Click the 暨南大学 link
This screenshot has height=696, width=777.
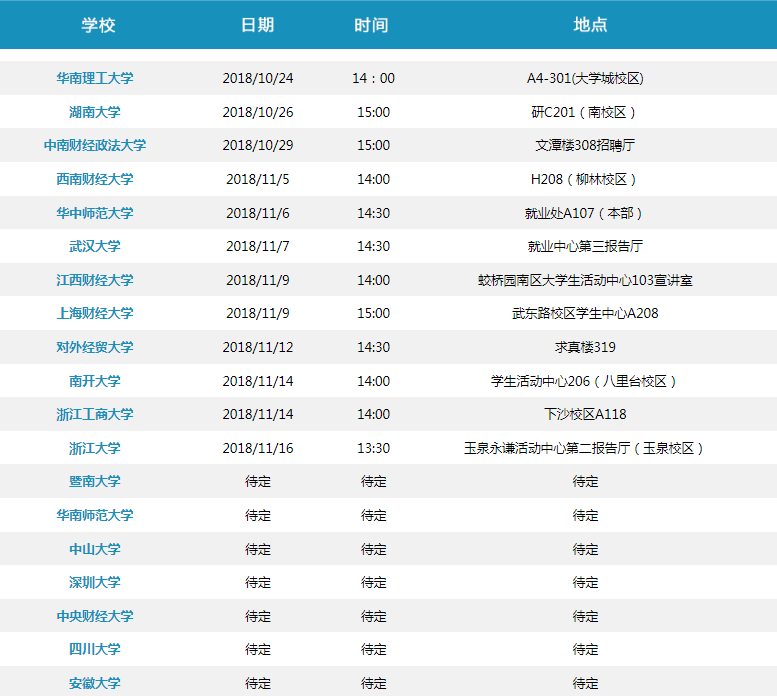pos(95,482)
